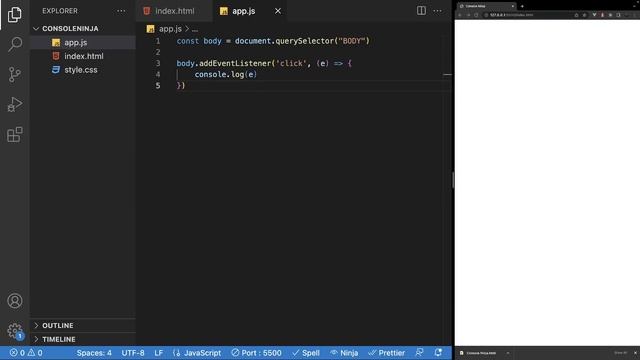Viewport: 640px width, 360px height.
Task: Toggle the Spell checker status item
Action: point(306,353)
